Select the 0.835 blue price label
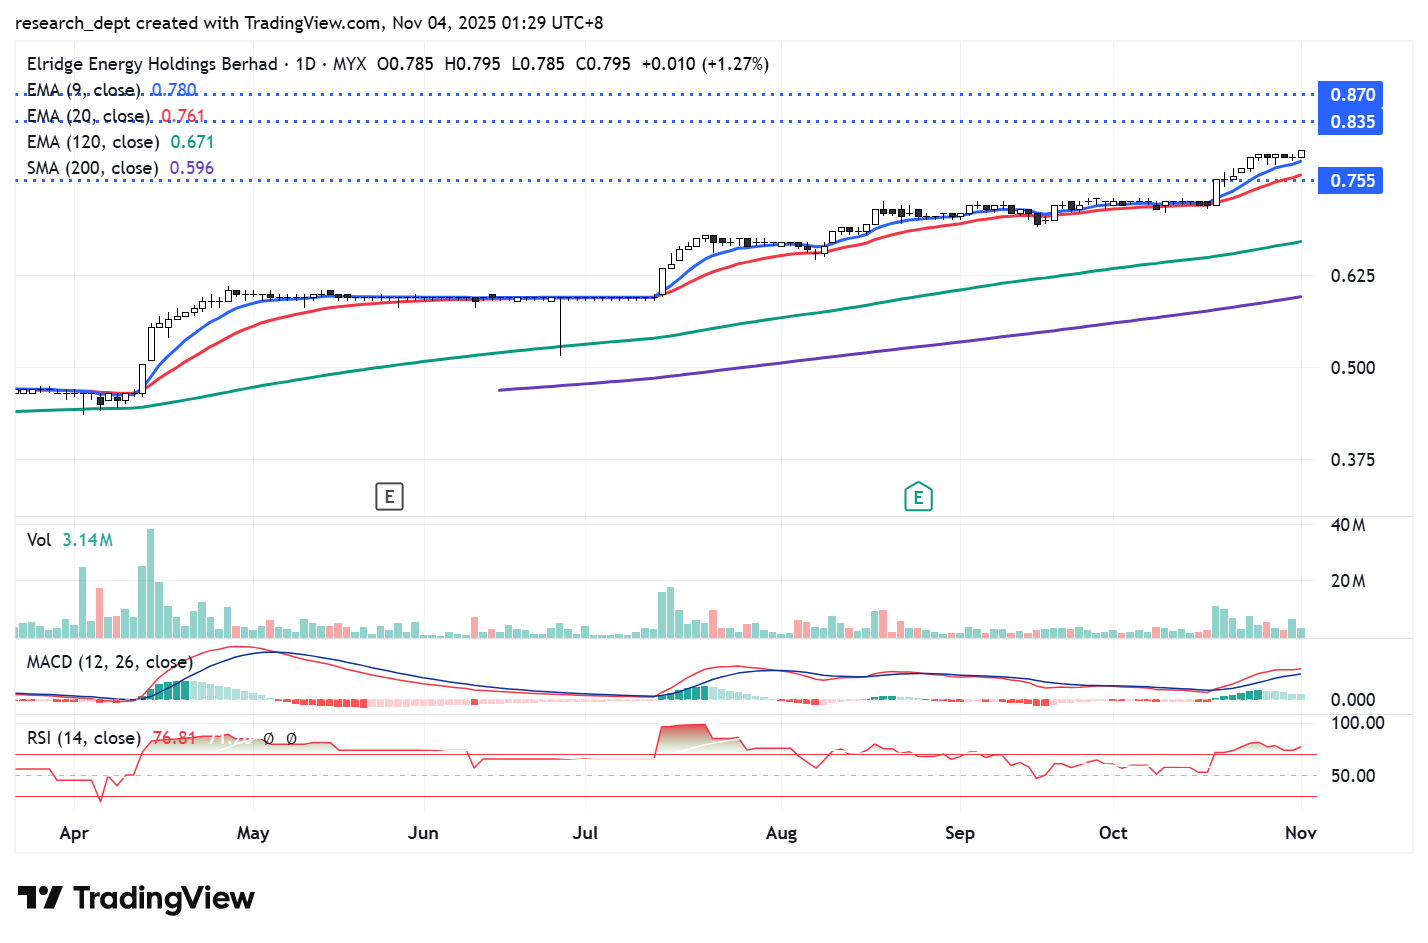1428x943 pixels. click(x=1350, y=122)
